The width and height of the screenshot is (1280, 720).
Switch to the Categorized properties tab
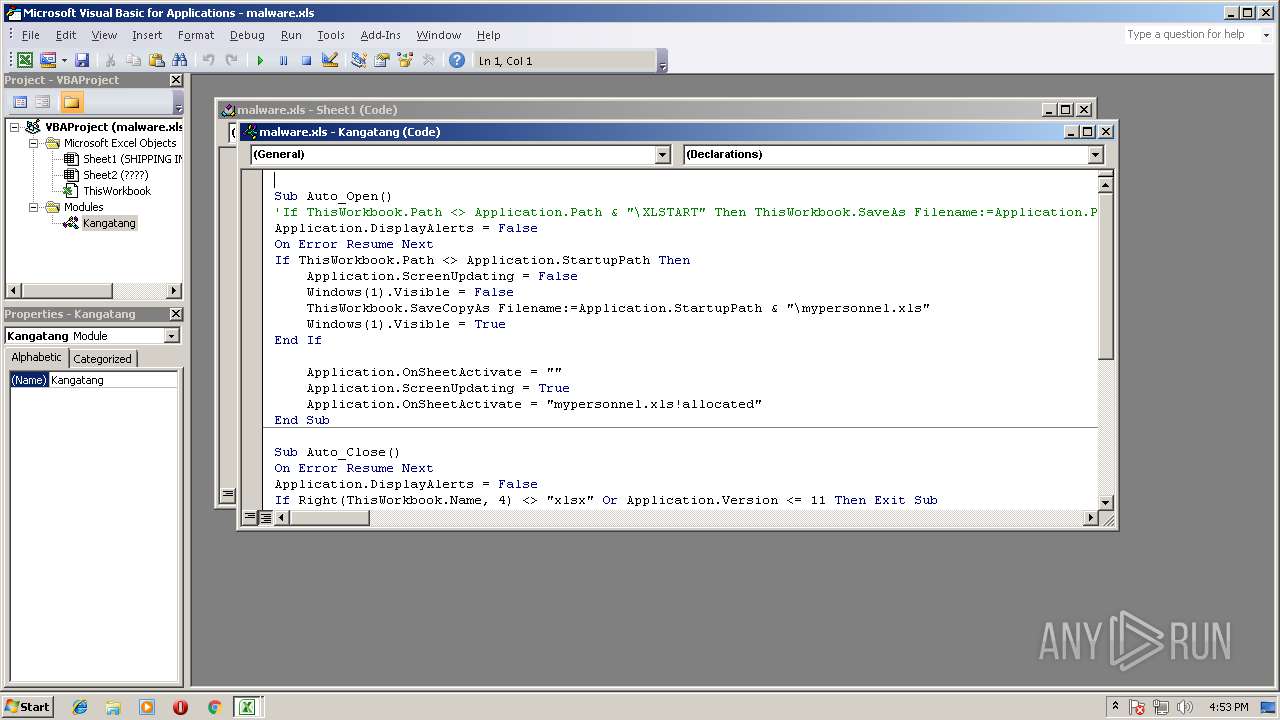pos(102,358)
